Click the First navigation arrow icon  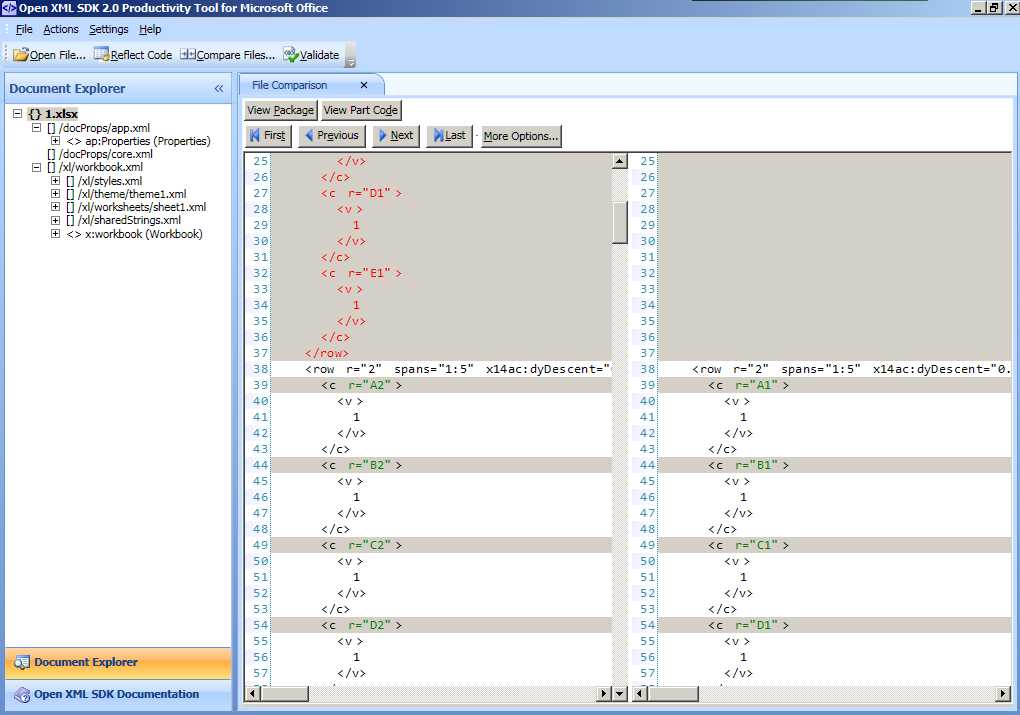[254, 135]
